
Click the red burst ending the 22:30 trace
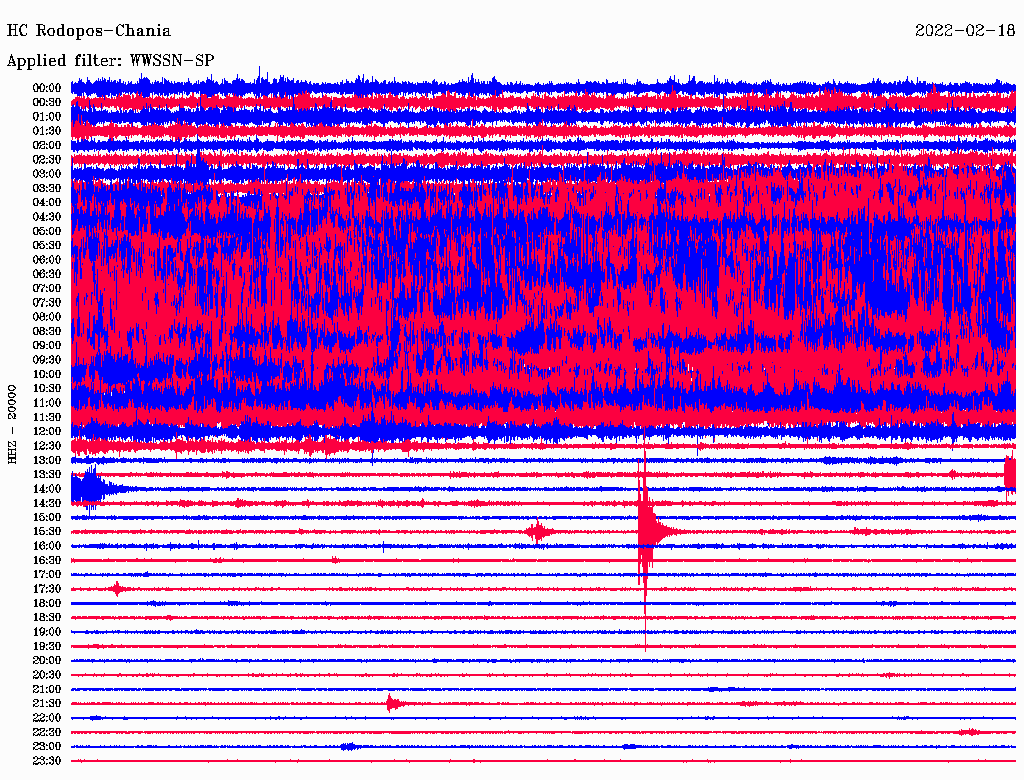(x=968, y=732)
